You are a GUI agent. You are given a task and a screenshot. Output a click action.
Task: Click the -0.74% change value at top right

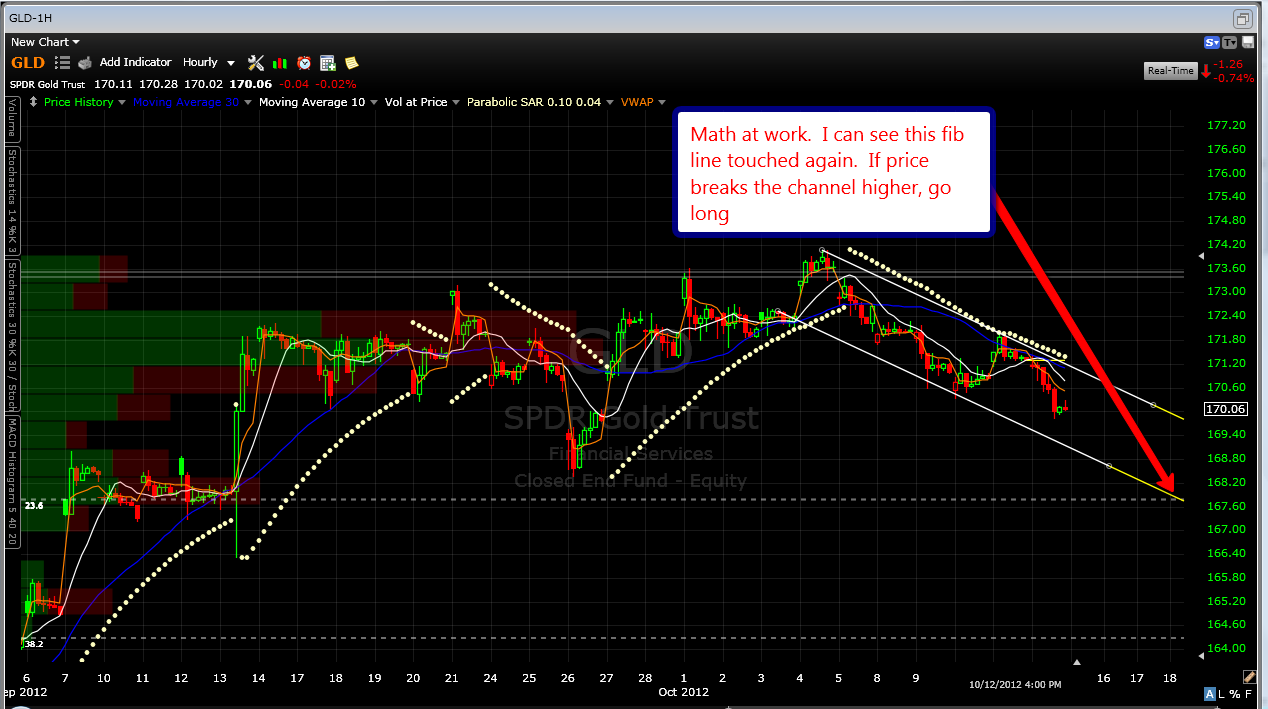(x=1232, y=78)
